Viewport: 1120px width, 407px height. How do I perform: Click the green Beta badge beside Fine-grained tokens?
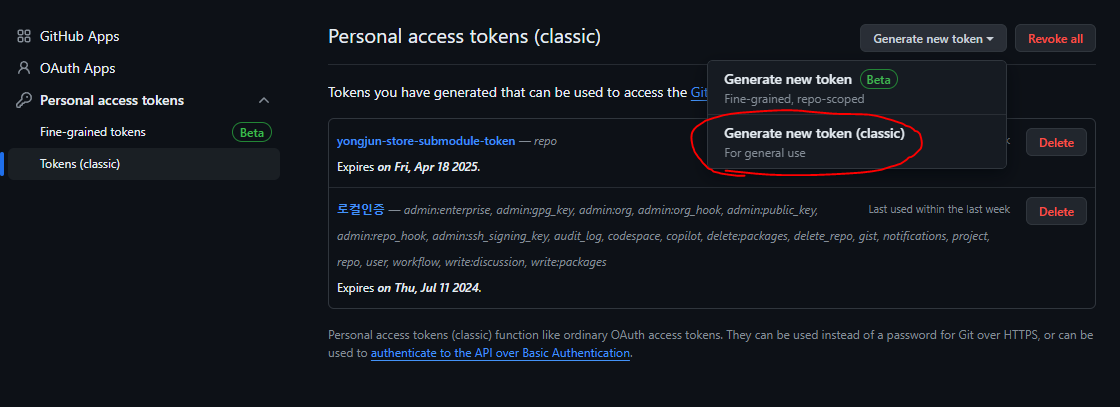[252, 132]
